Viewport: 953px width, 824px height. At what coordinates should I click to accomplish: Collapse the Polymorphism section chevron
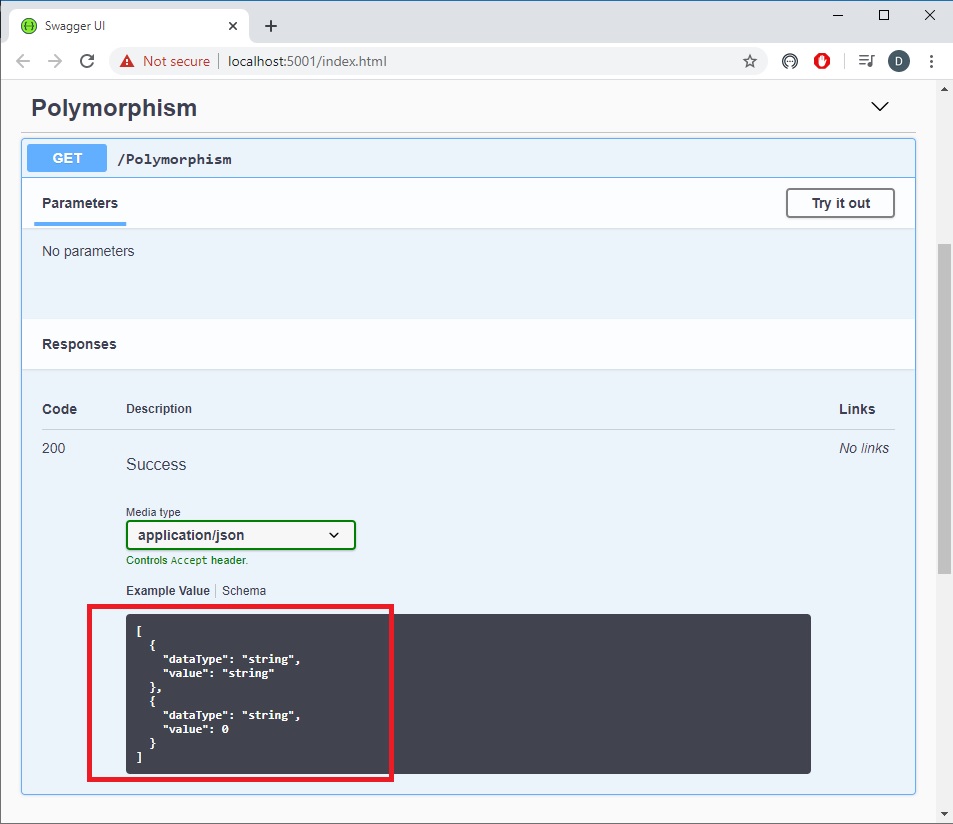(x=880, y=107)
